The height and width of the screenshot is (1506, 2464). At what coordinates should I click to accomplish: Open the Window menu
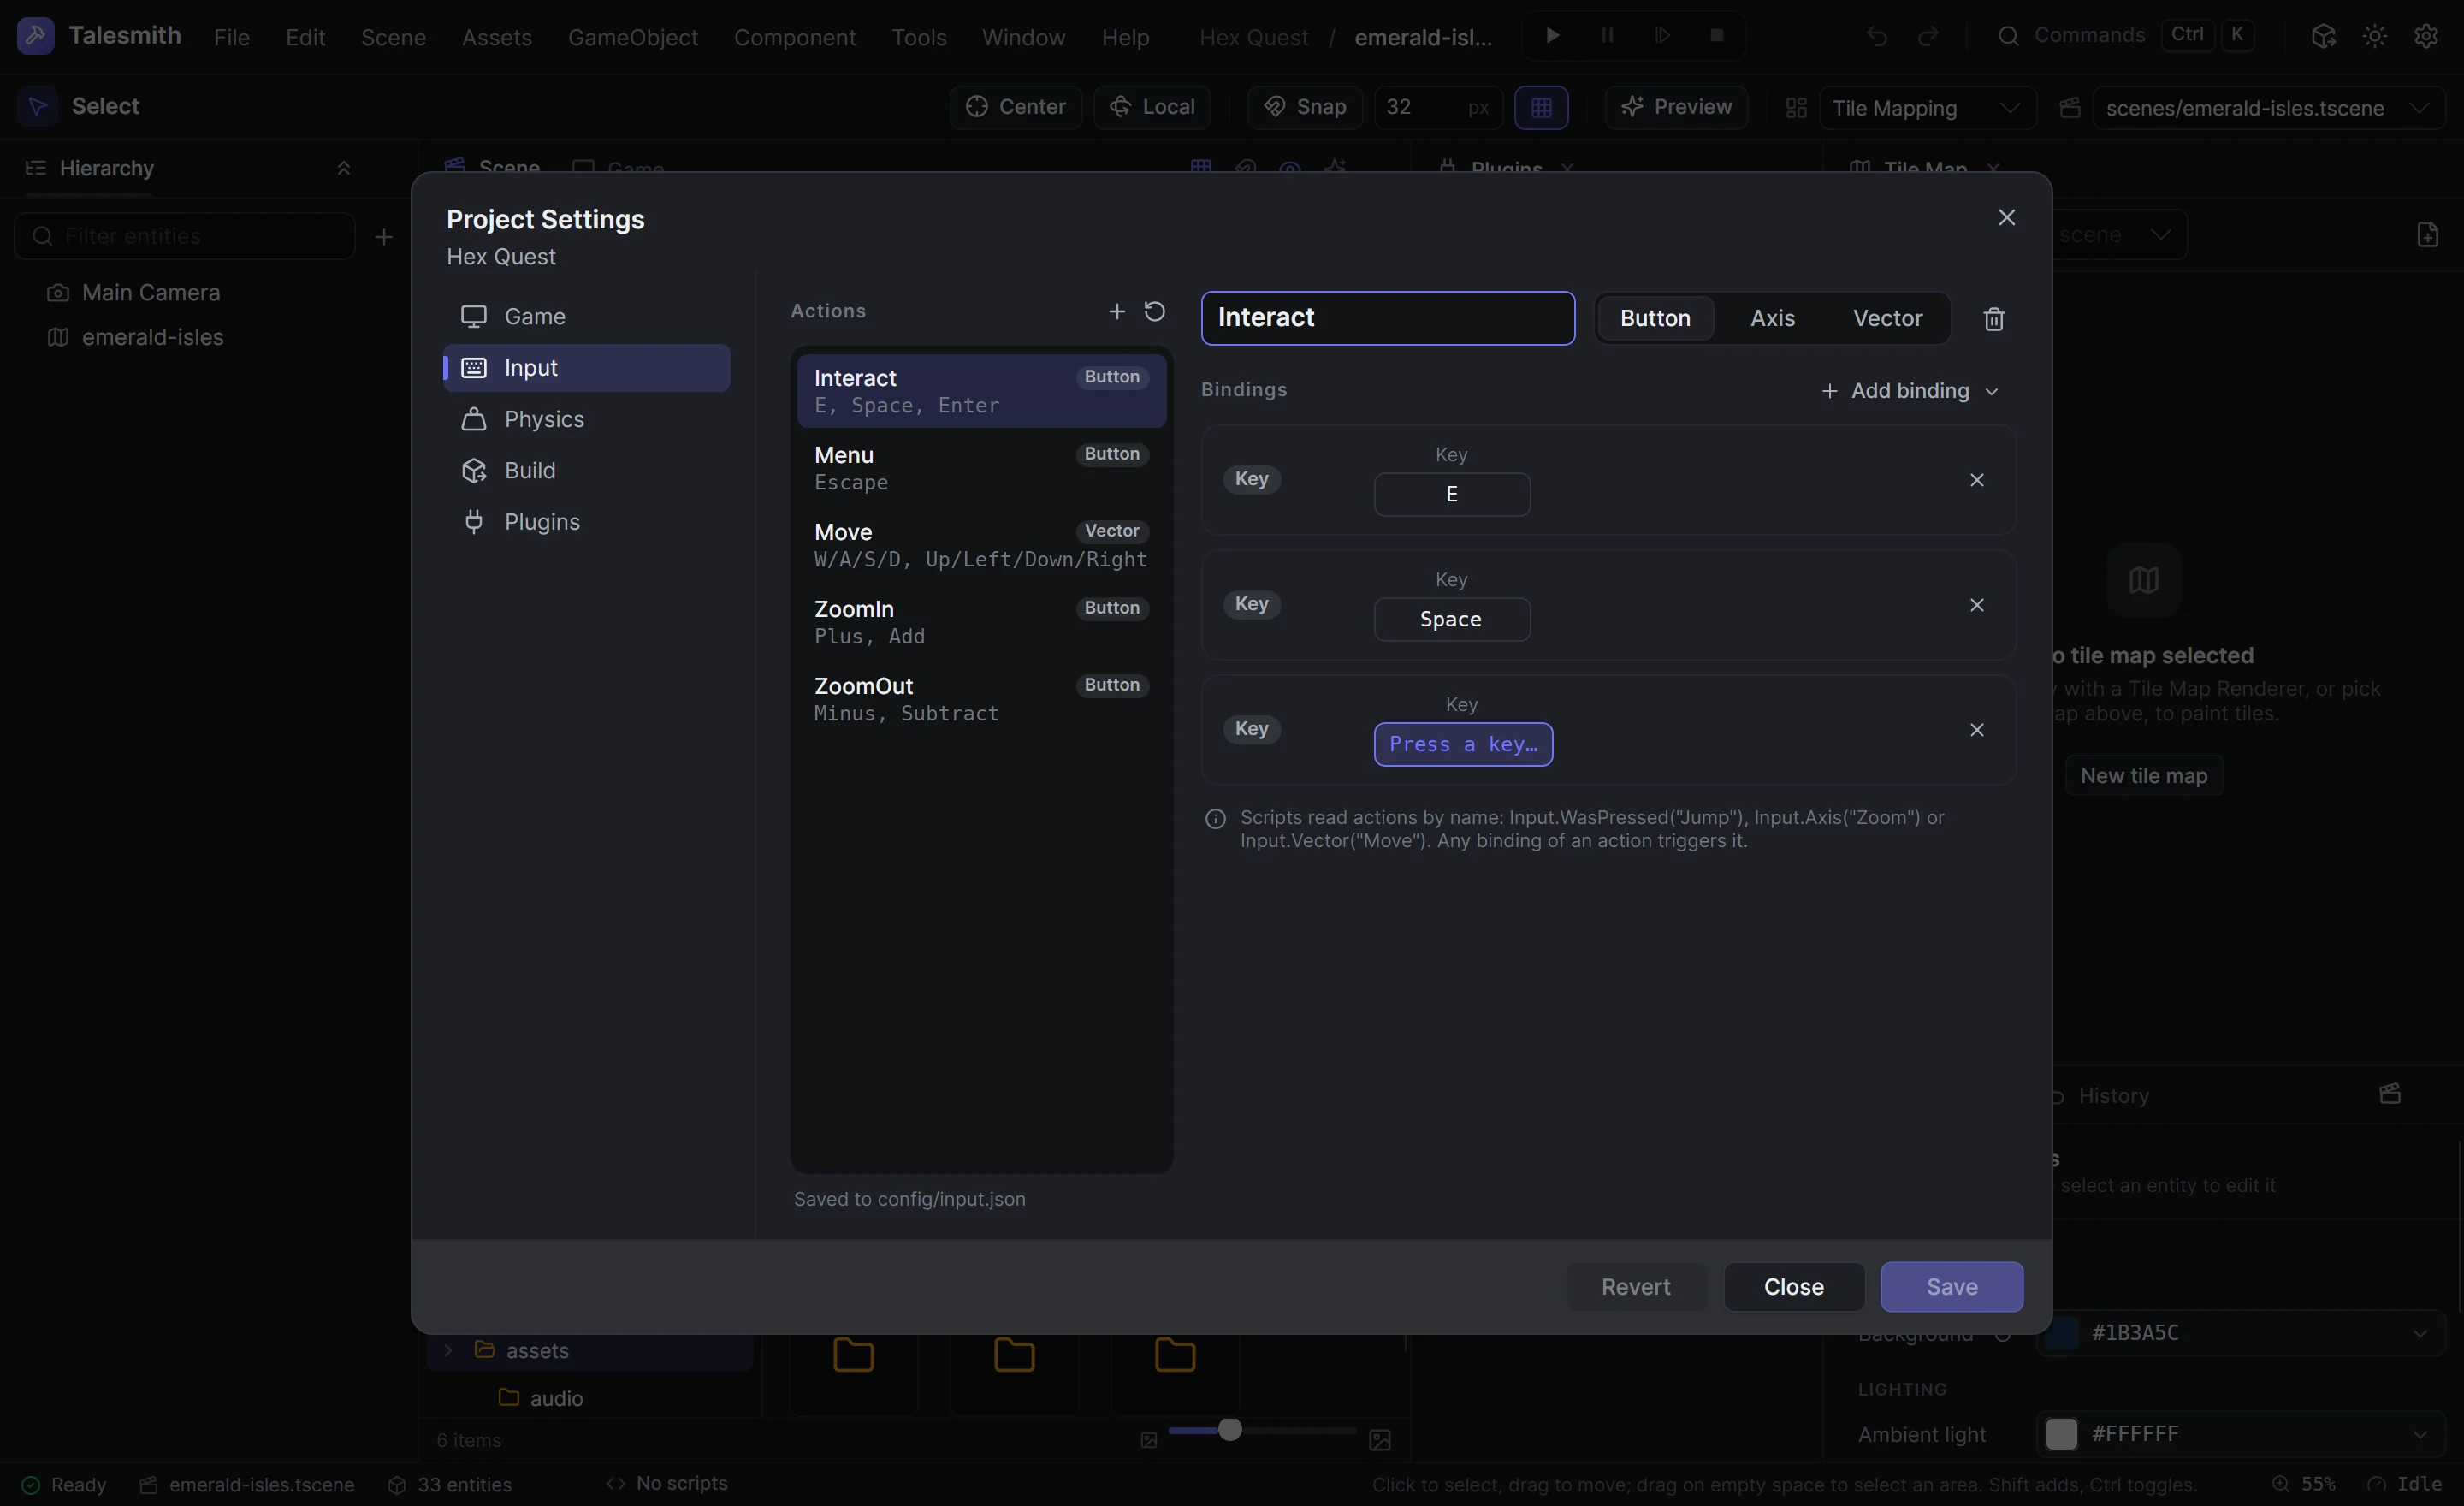pos(1023,37)
